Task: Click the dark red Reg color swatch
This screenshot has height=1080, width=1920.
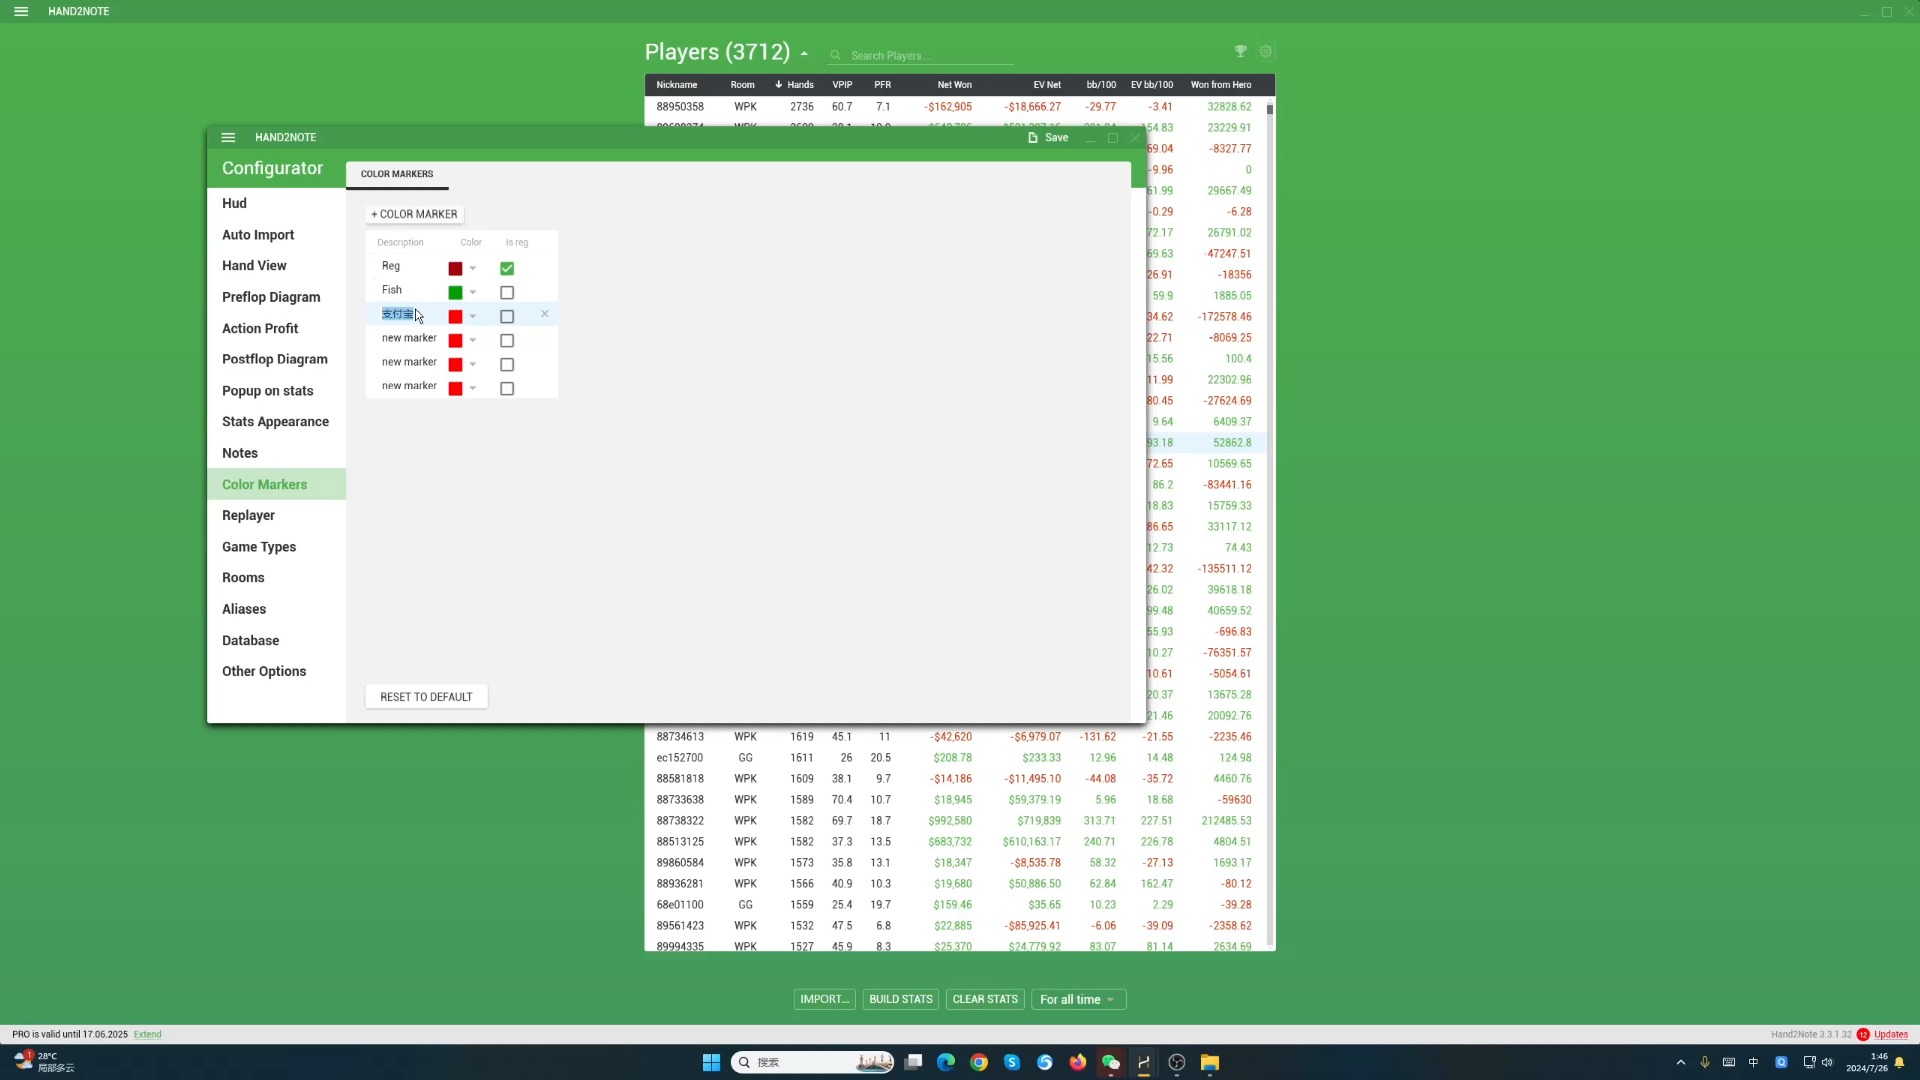Action: point(455,269)
